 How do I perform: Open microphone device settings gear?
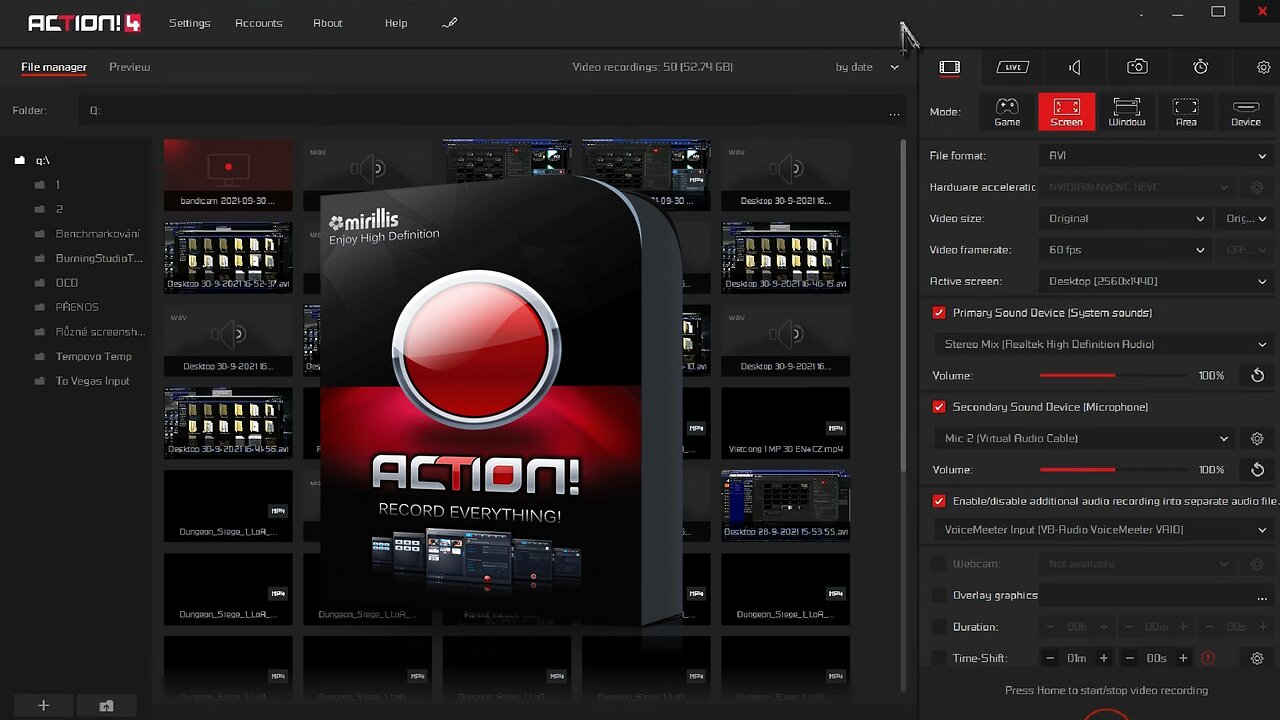(x=1257, y=438)
